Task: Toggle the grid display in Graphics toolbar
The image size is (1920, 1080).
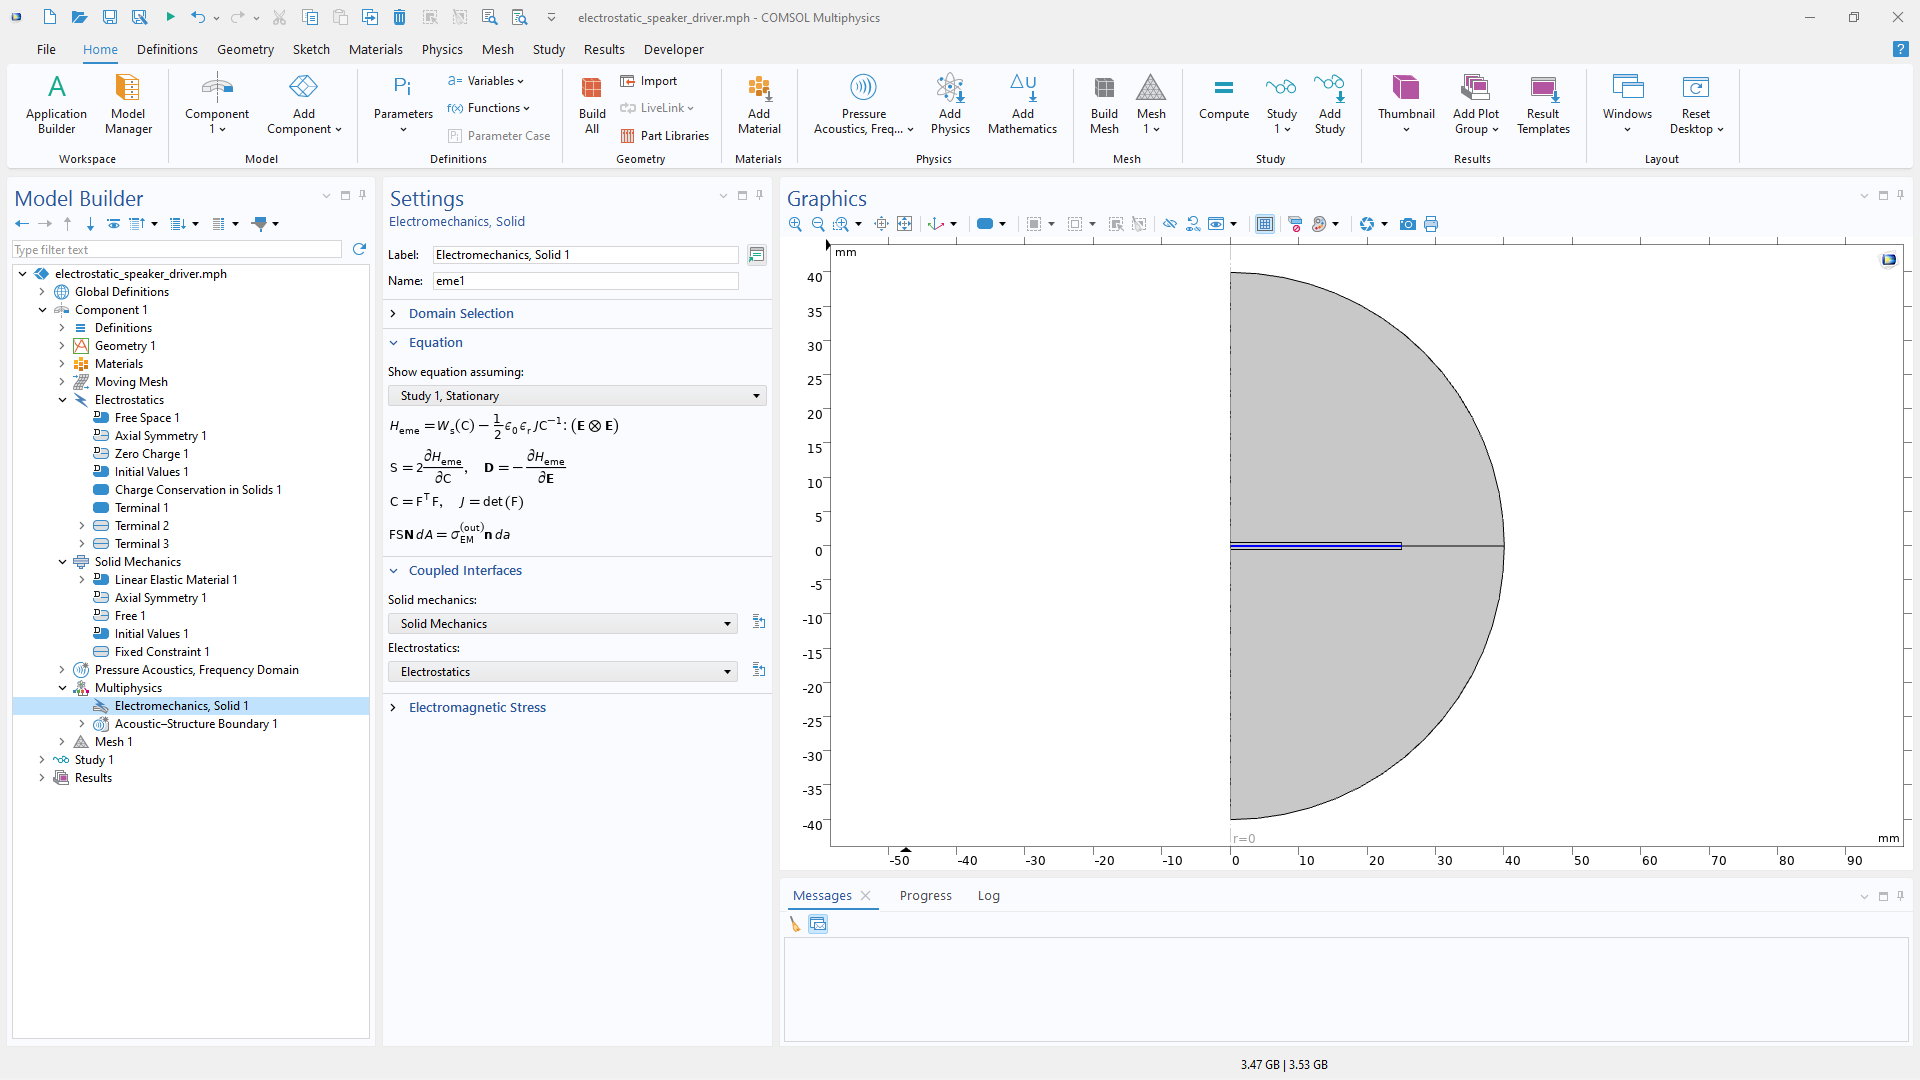Action: coord(1264,224)
